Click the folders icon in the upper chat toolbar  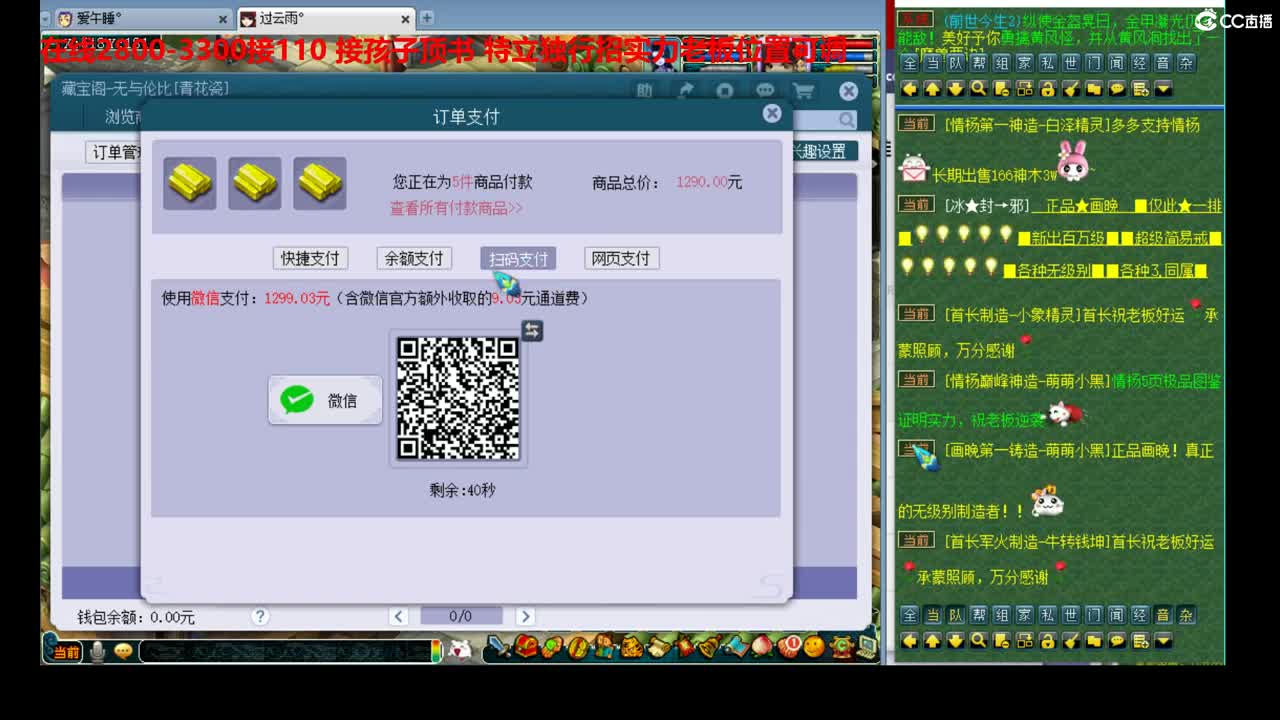click(x=1093, y=88)
